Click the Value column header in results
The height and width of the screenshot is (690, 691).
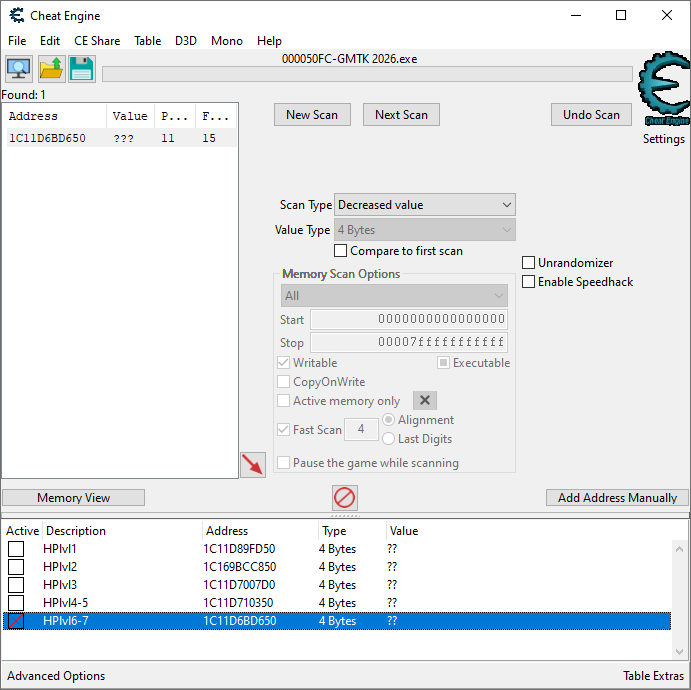pos(130,116)
